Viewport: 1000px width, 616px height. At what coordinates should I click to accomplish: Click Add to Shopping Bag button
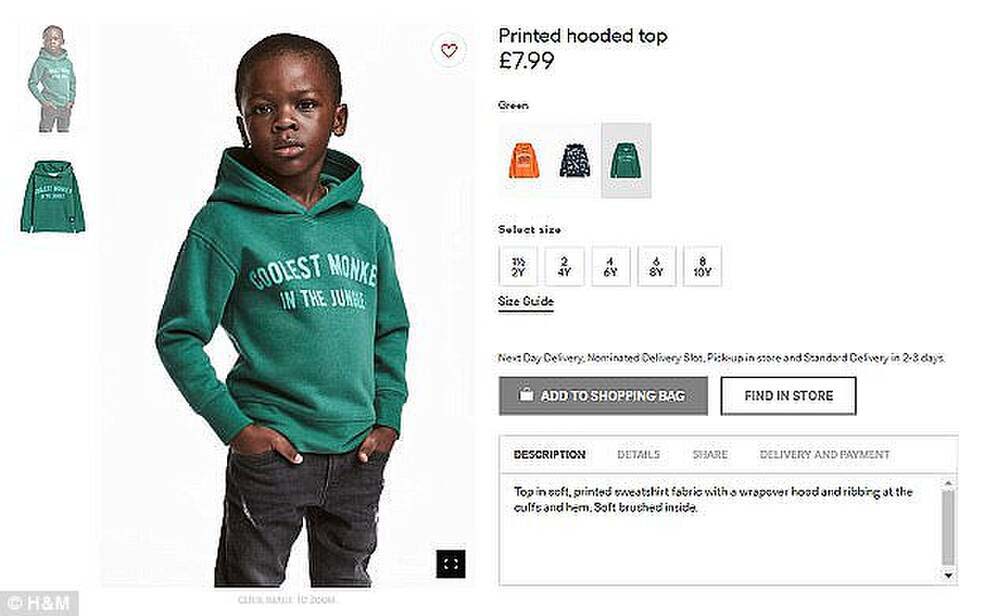click(x=603, y=396)
